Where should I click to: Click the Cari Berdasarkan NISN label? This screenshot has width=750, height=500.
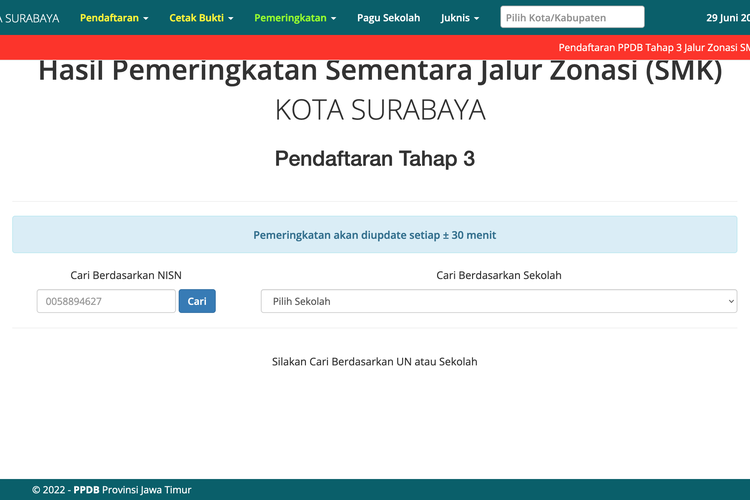[126, 275]
